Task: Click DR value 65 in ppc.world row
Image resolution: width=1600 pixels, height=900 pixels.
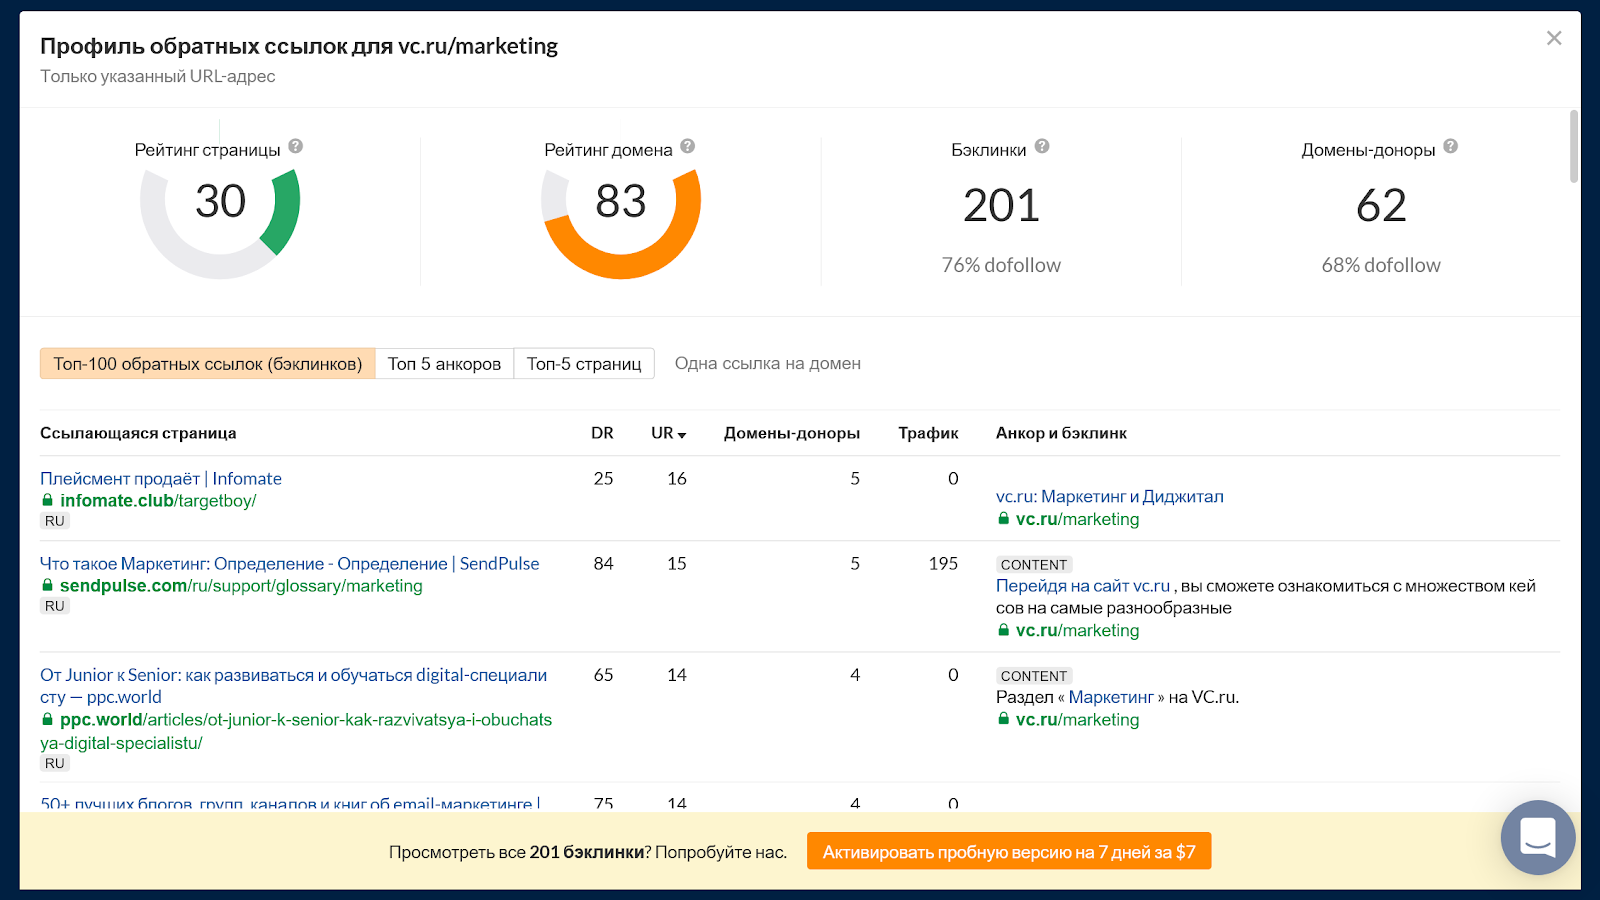Action: pyautogui.click(x=603, y=675)
